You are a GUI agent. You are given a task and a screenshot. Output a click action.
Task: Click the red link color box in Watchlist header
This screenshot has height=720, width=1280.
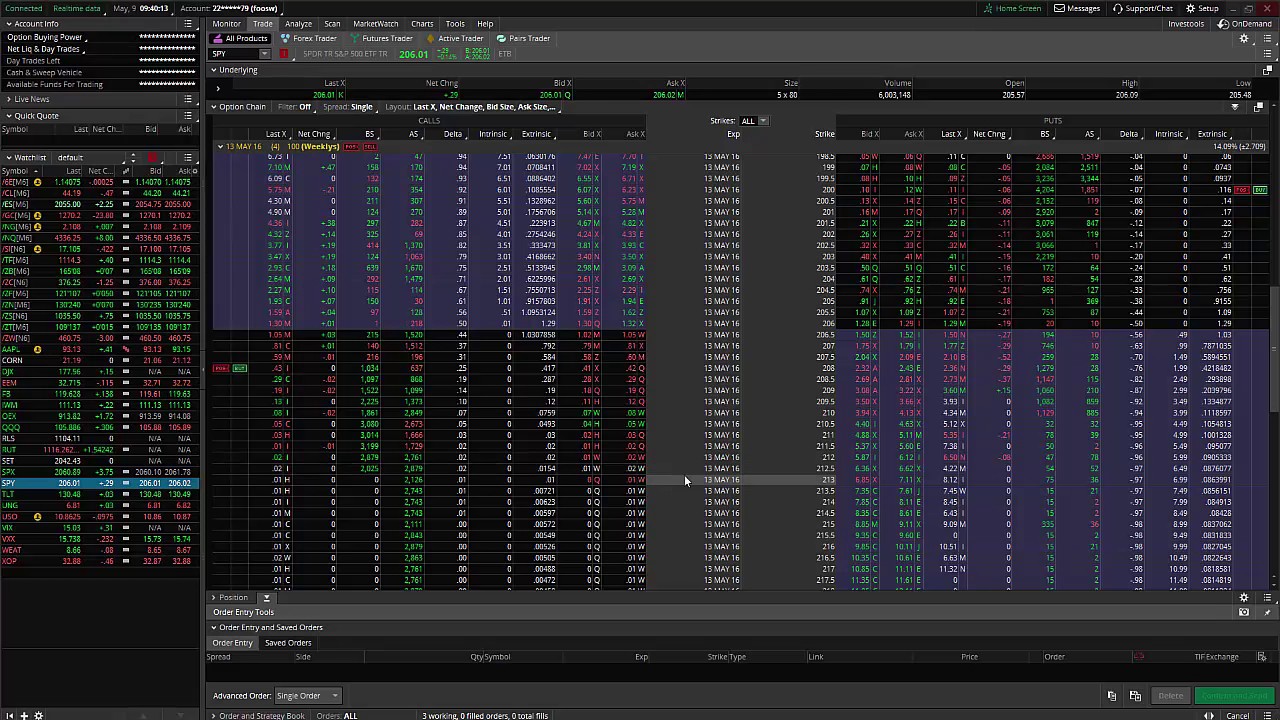[x=152, y=157]
